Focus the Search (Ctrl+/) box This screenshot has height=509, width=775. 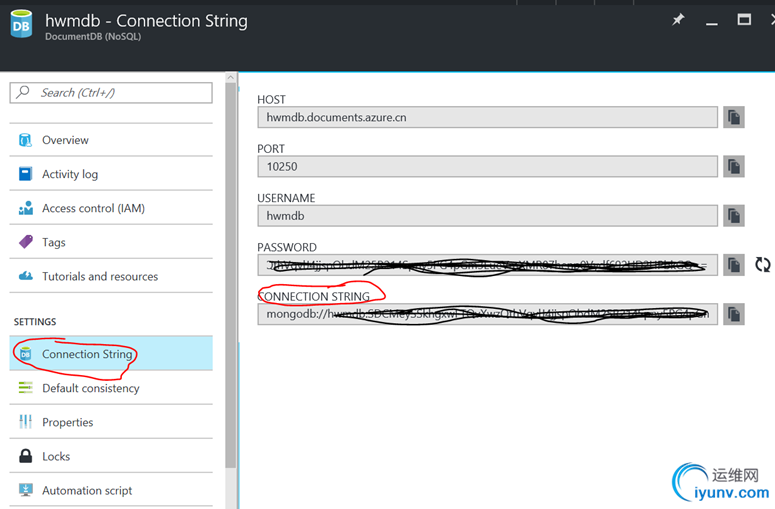click(x=111, y=93)
